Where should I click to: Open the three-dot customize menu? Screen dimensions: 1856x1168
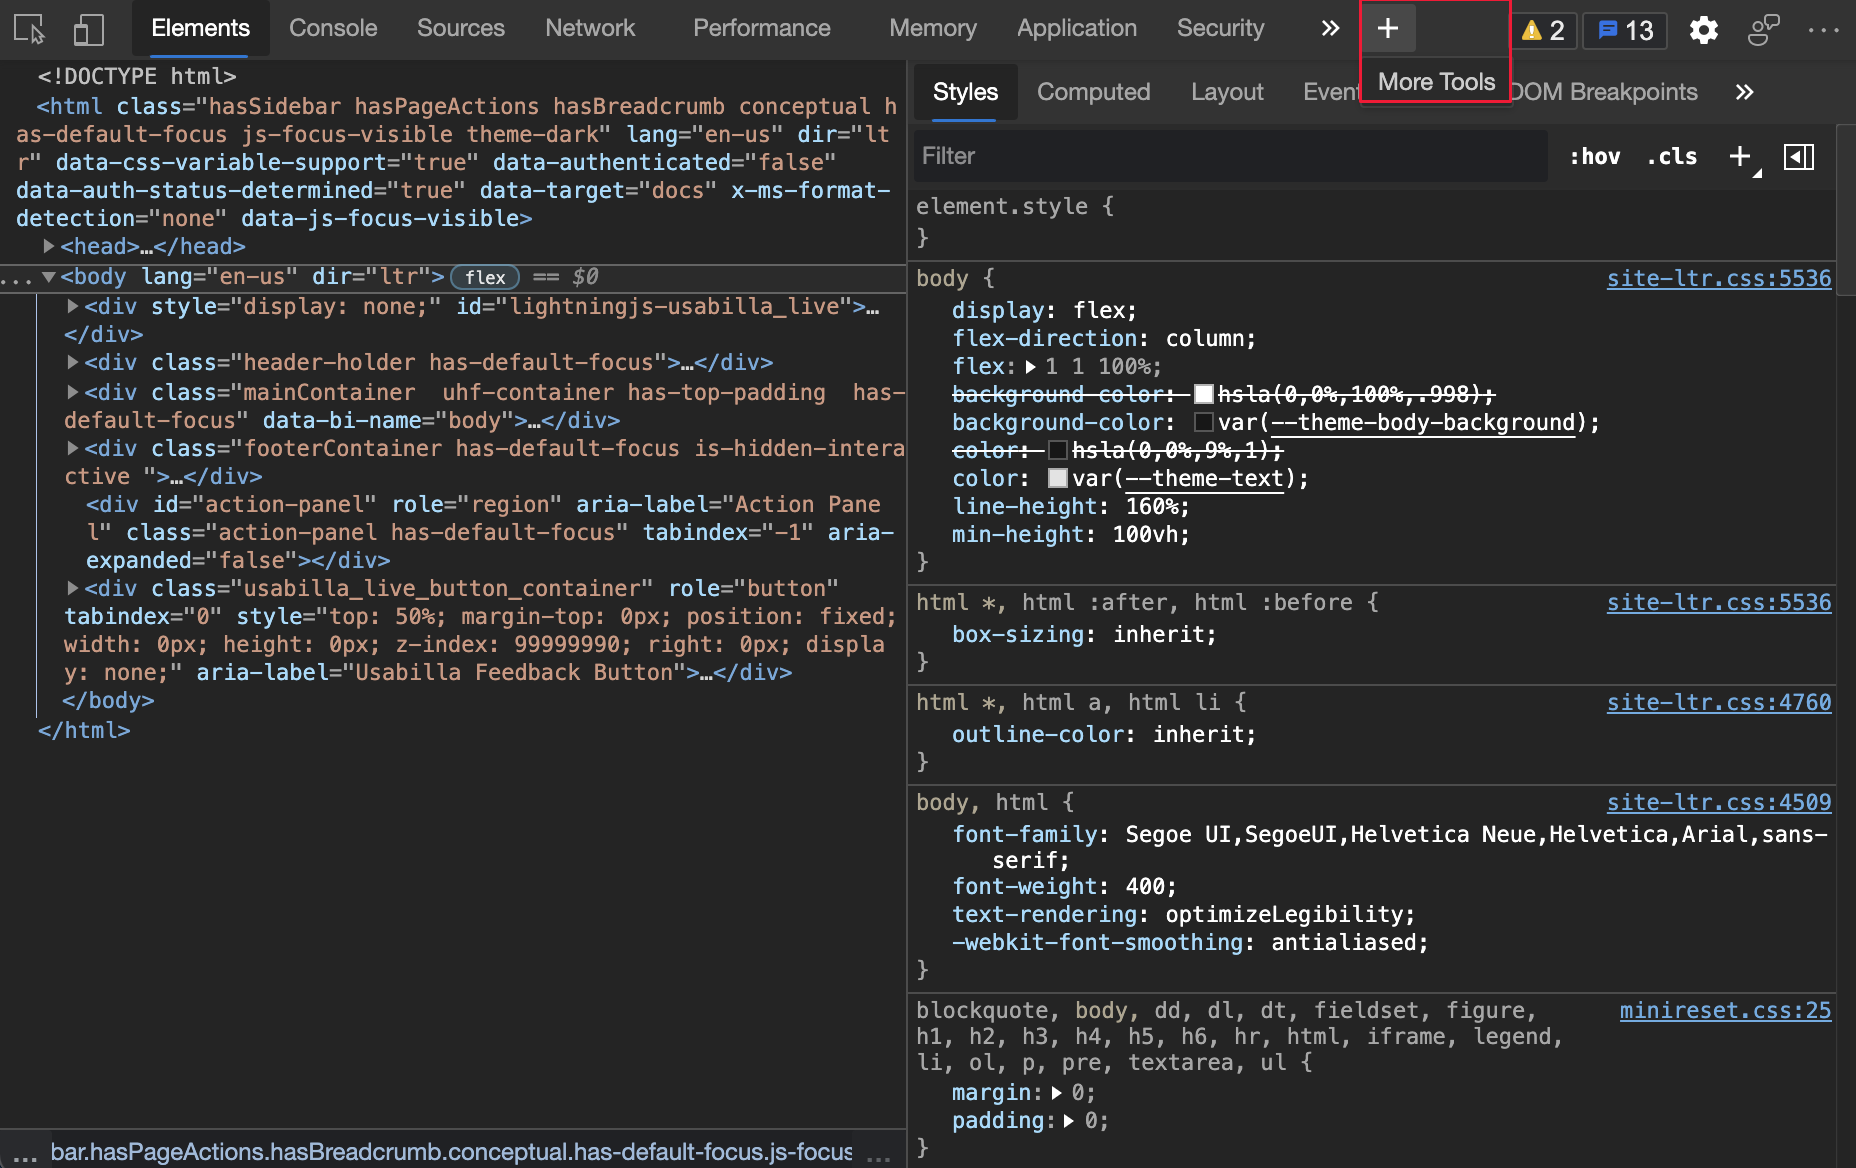[x=1824, y=31]
